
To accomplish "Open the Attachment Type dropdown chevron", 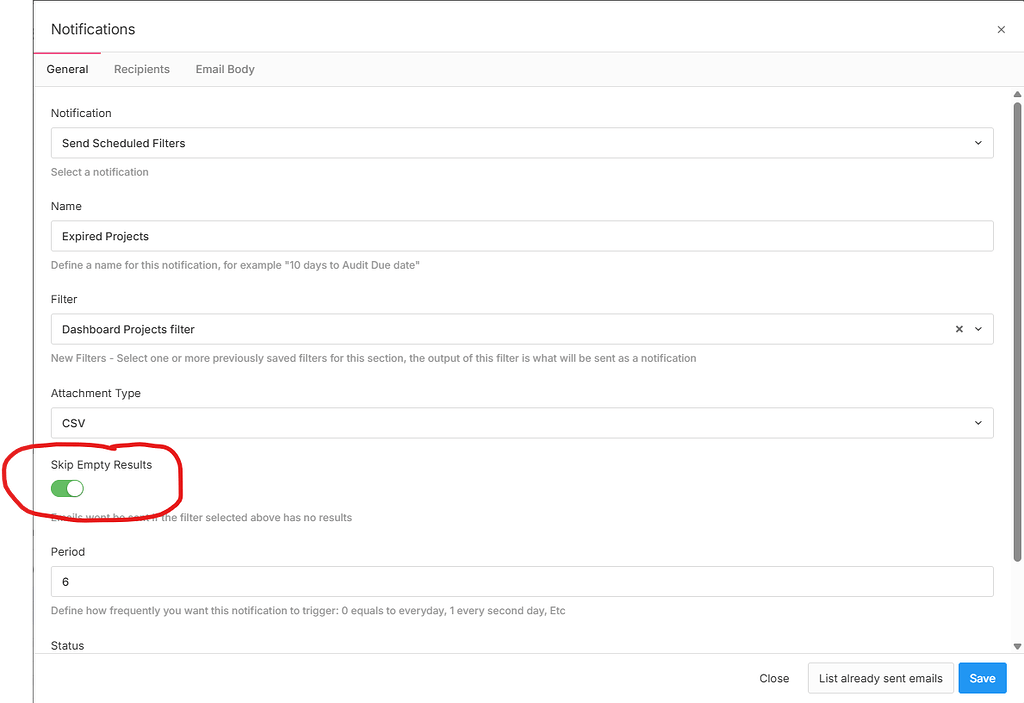I will (978, 422).
